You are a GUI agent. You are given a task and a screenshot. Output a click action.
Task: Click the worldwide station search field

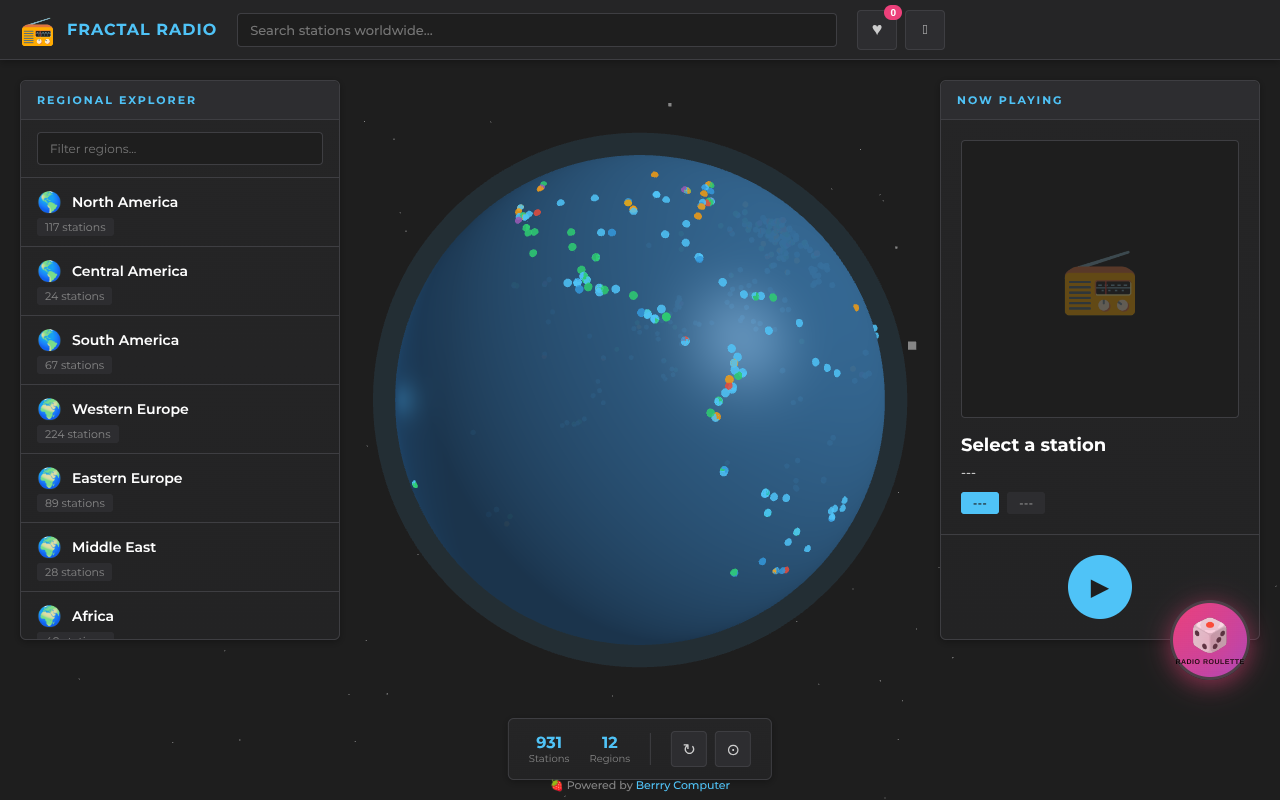[x=536, y=30]
